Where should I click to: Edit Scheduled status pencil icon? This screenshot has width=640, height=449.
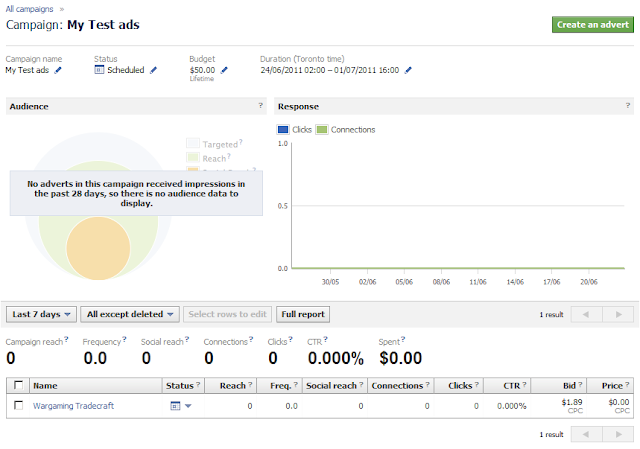coord(153,70)
